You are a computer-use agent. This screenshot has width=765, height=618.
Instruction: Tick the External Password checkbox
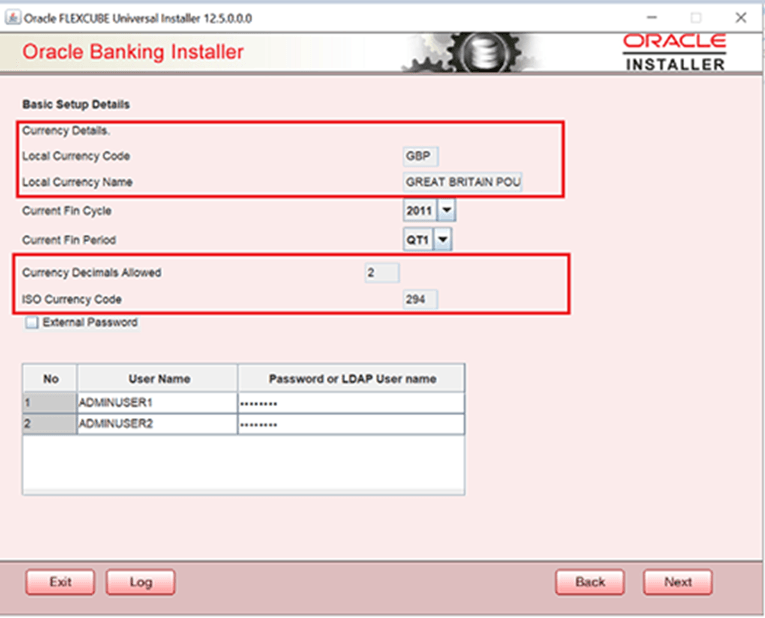tap(32, 323)
